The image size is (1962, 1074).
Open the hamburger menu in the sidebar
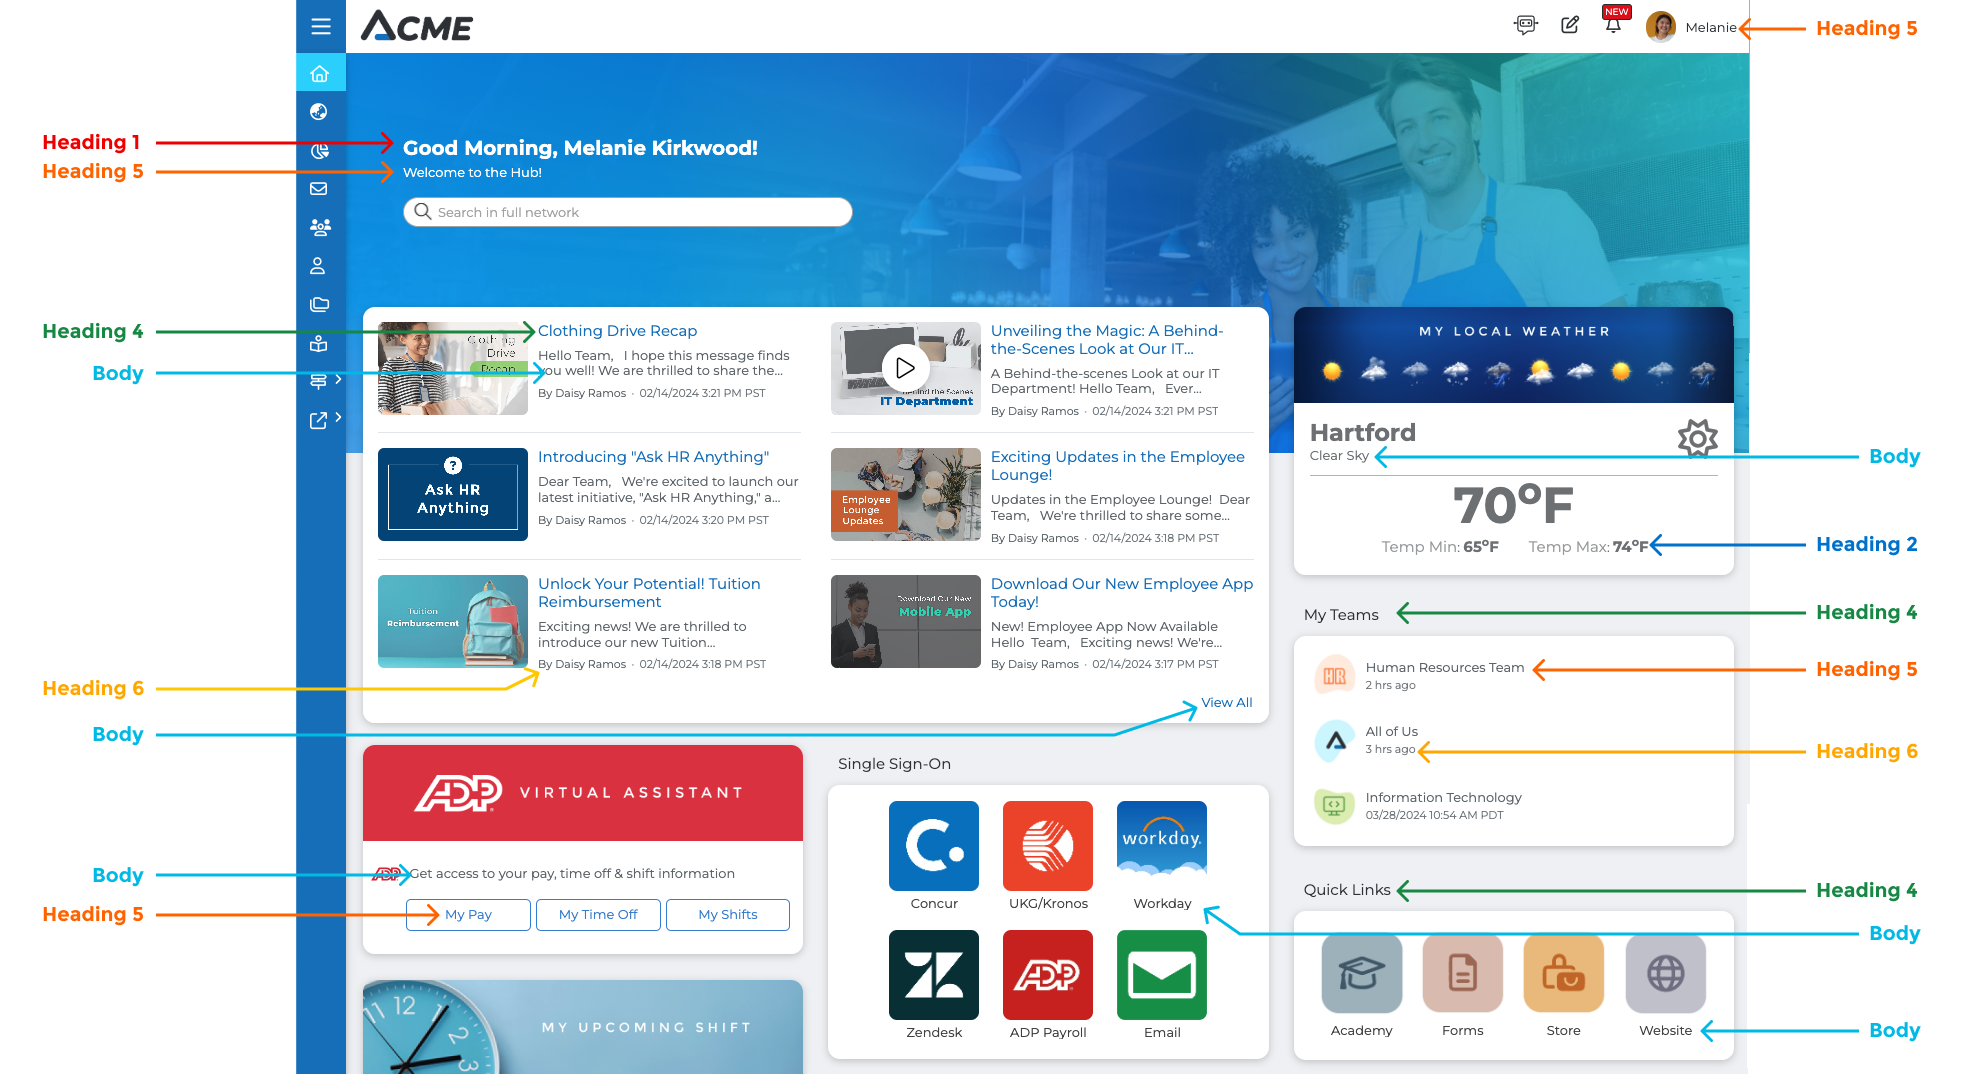[x=320, y=27]
